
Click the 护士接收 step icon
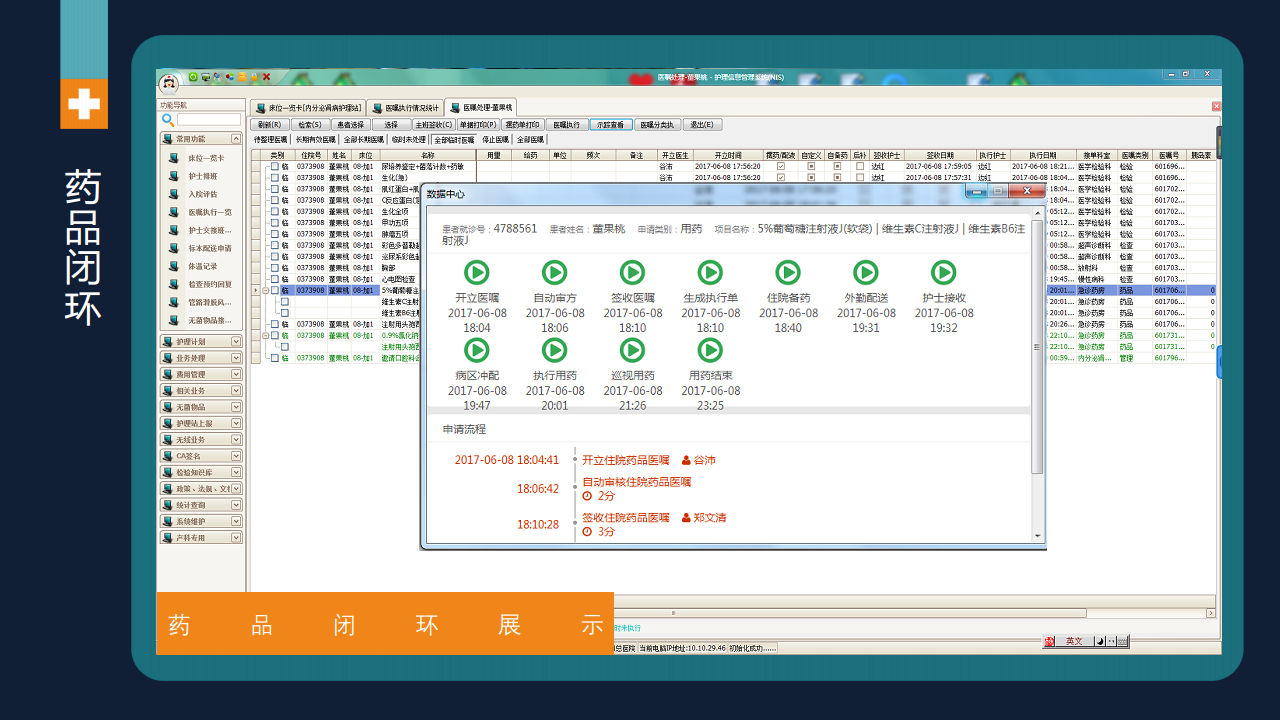click(944, 272)
